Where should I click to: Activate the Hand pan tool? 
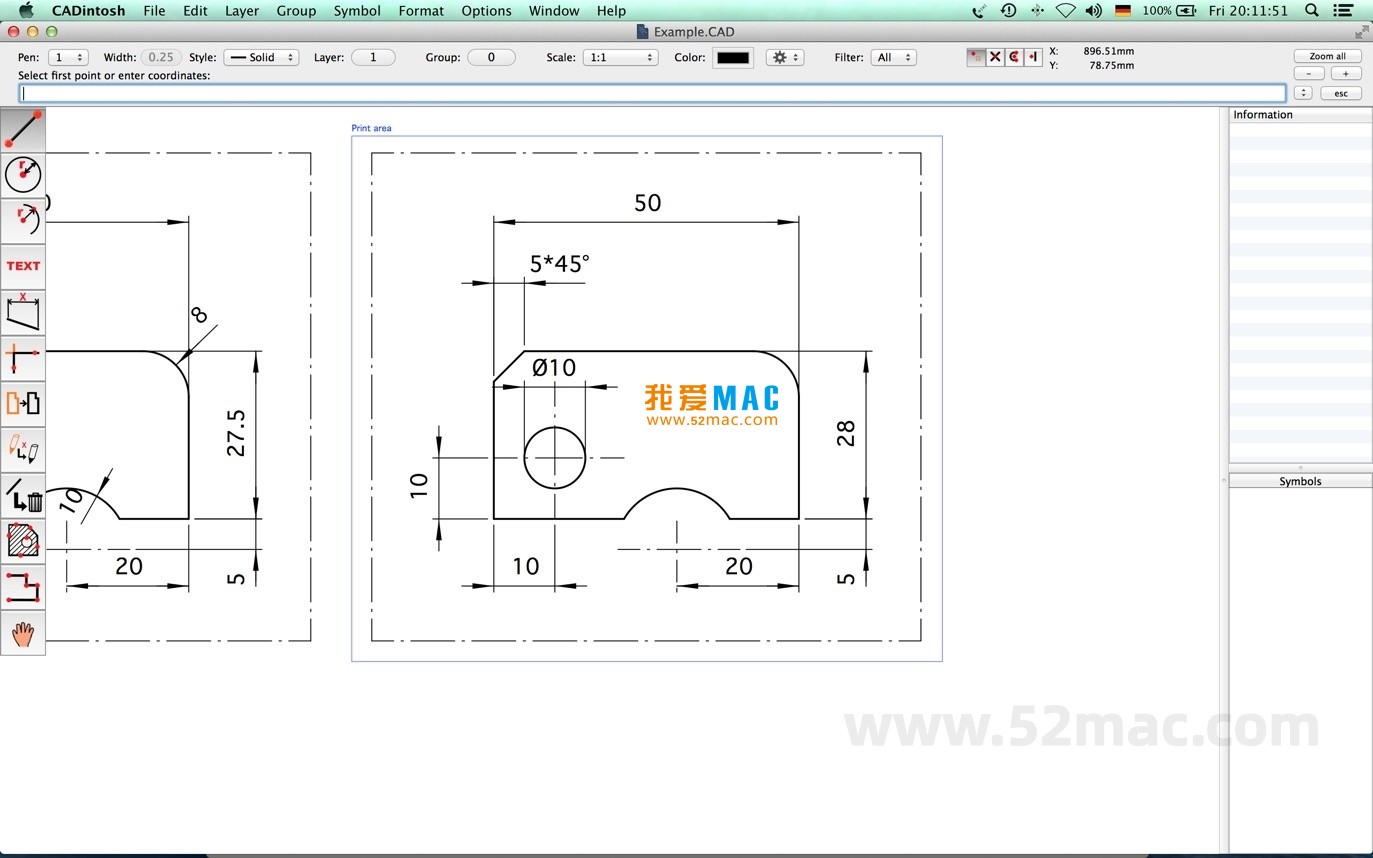[23, 632]
